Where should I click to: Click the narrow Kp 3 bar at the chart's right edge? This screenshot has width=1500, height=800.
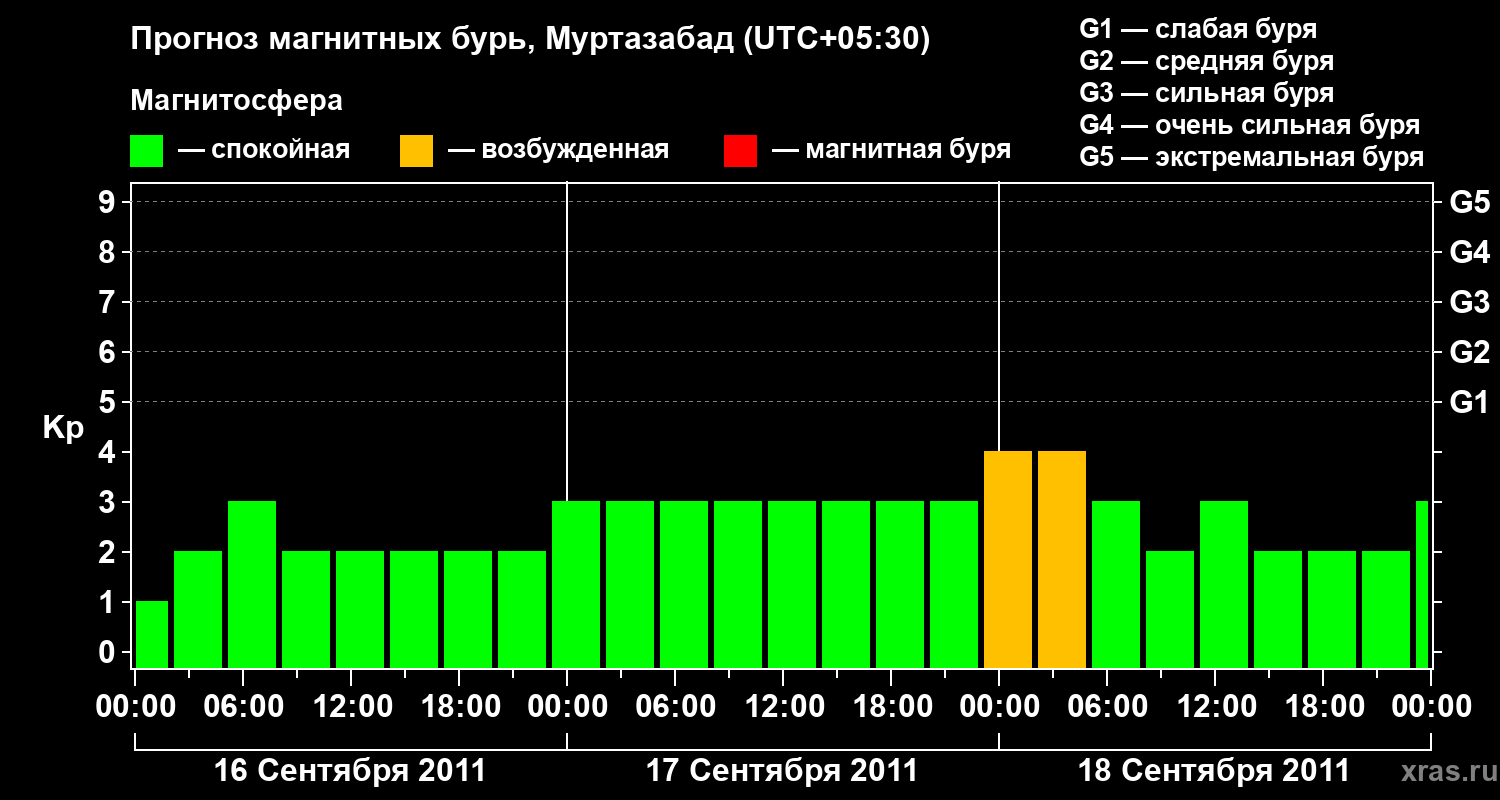(x=1422, y=584)
